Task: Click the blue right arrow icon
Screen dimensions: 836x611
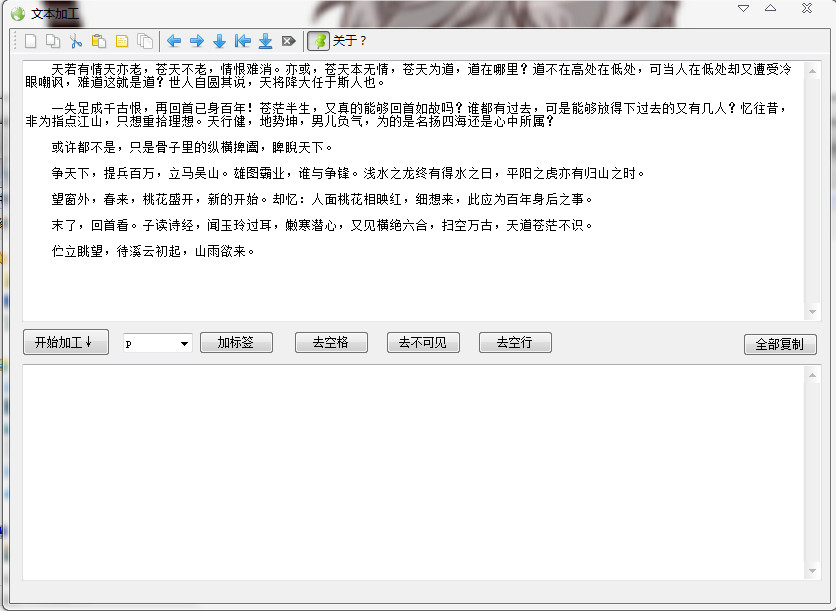Action: click(x=195, y=41)
